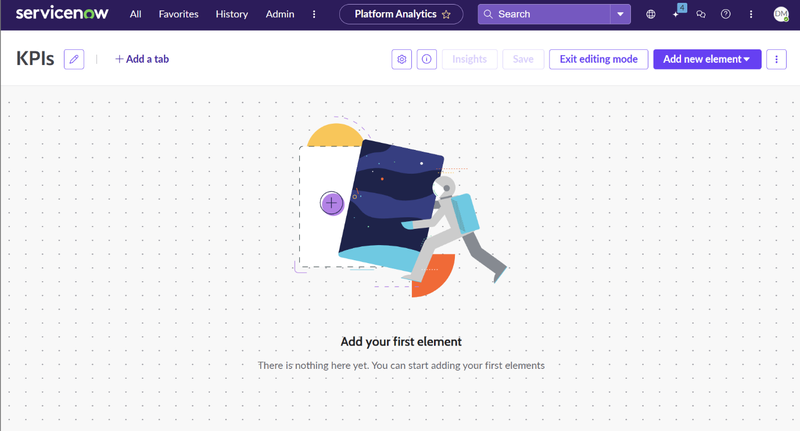Click the ServiceNow logo

tap(62, 13)
